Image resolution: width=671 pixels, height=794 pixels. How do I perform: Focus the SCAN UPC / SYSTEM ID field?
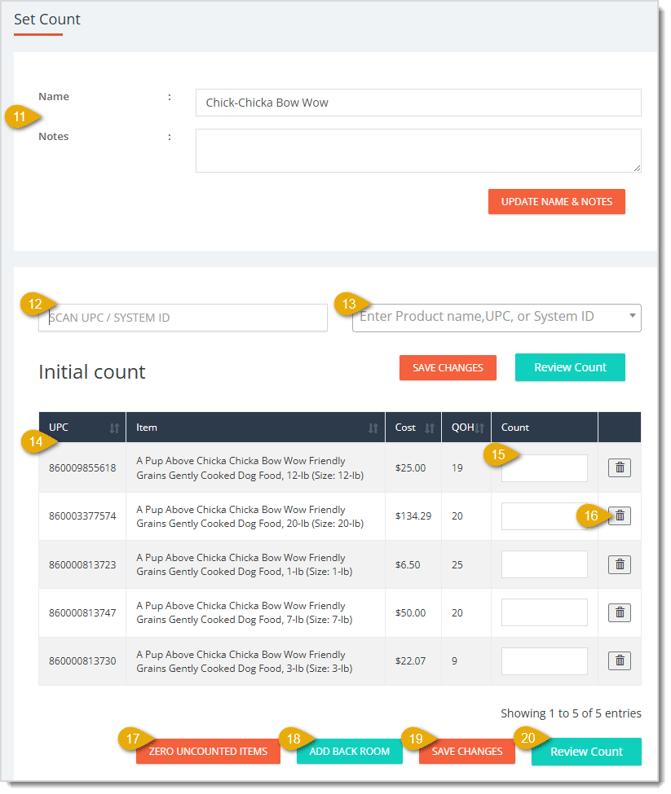tap(183, 317)
